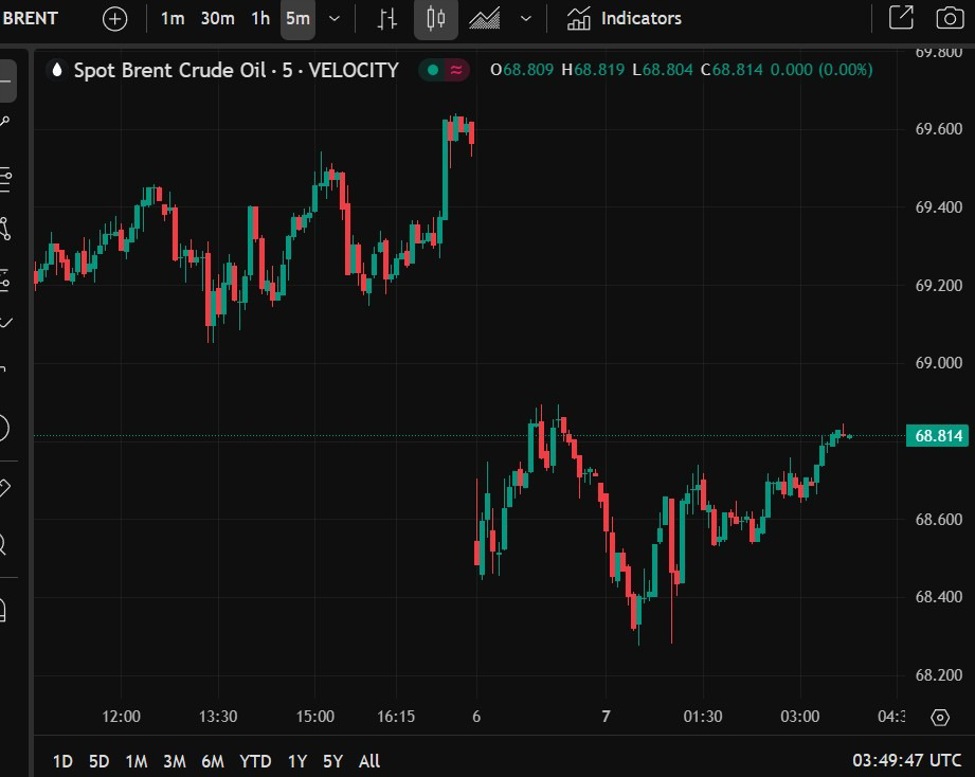Open the share/popout chart icon
Image resolution: width=975 pixels, height=777 pixels.
coord(901,18)
